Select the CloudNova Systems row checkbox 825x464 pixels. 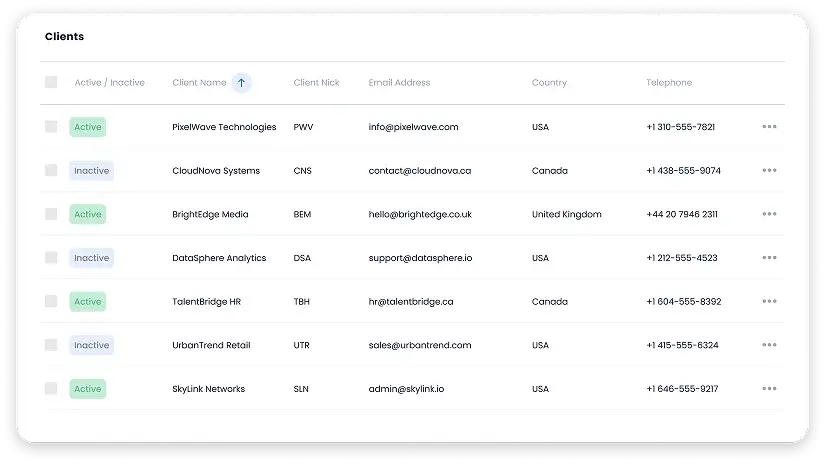point(51,170)
